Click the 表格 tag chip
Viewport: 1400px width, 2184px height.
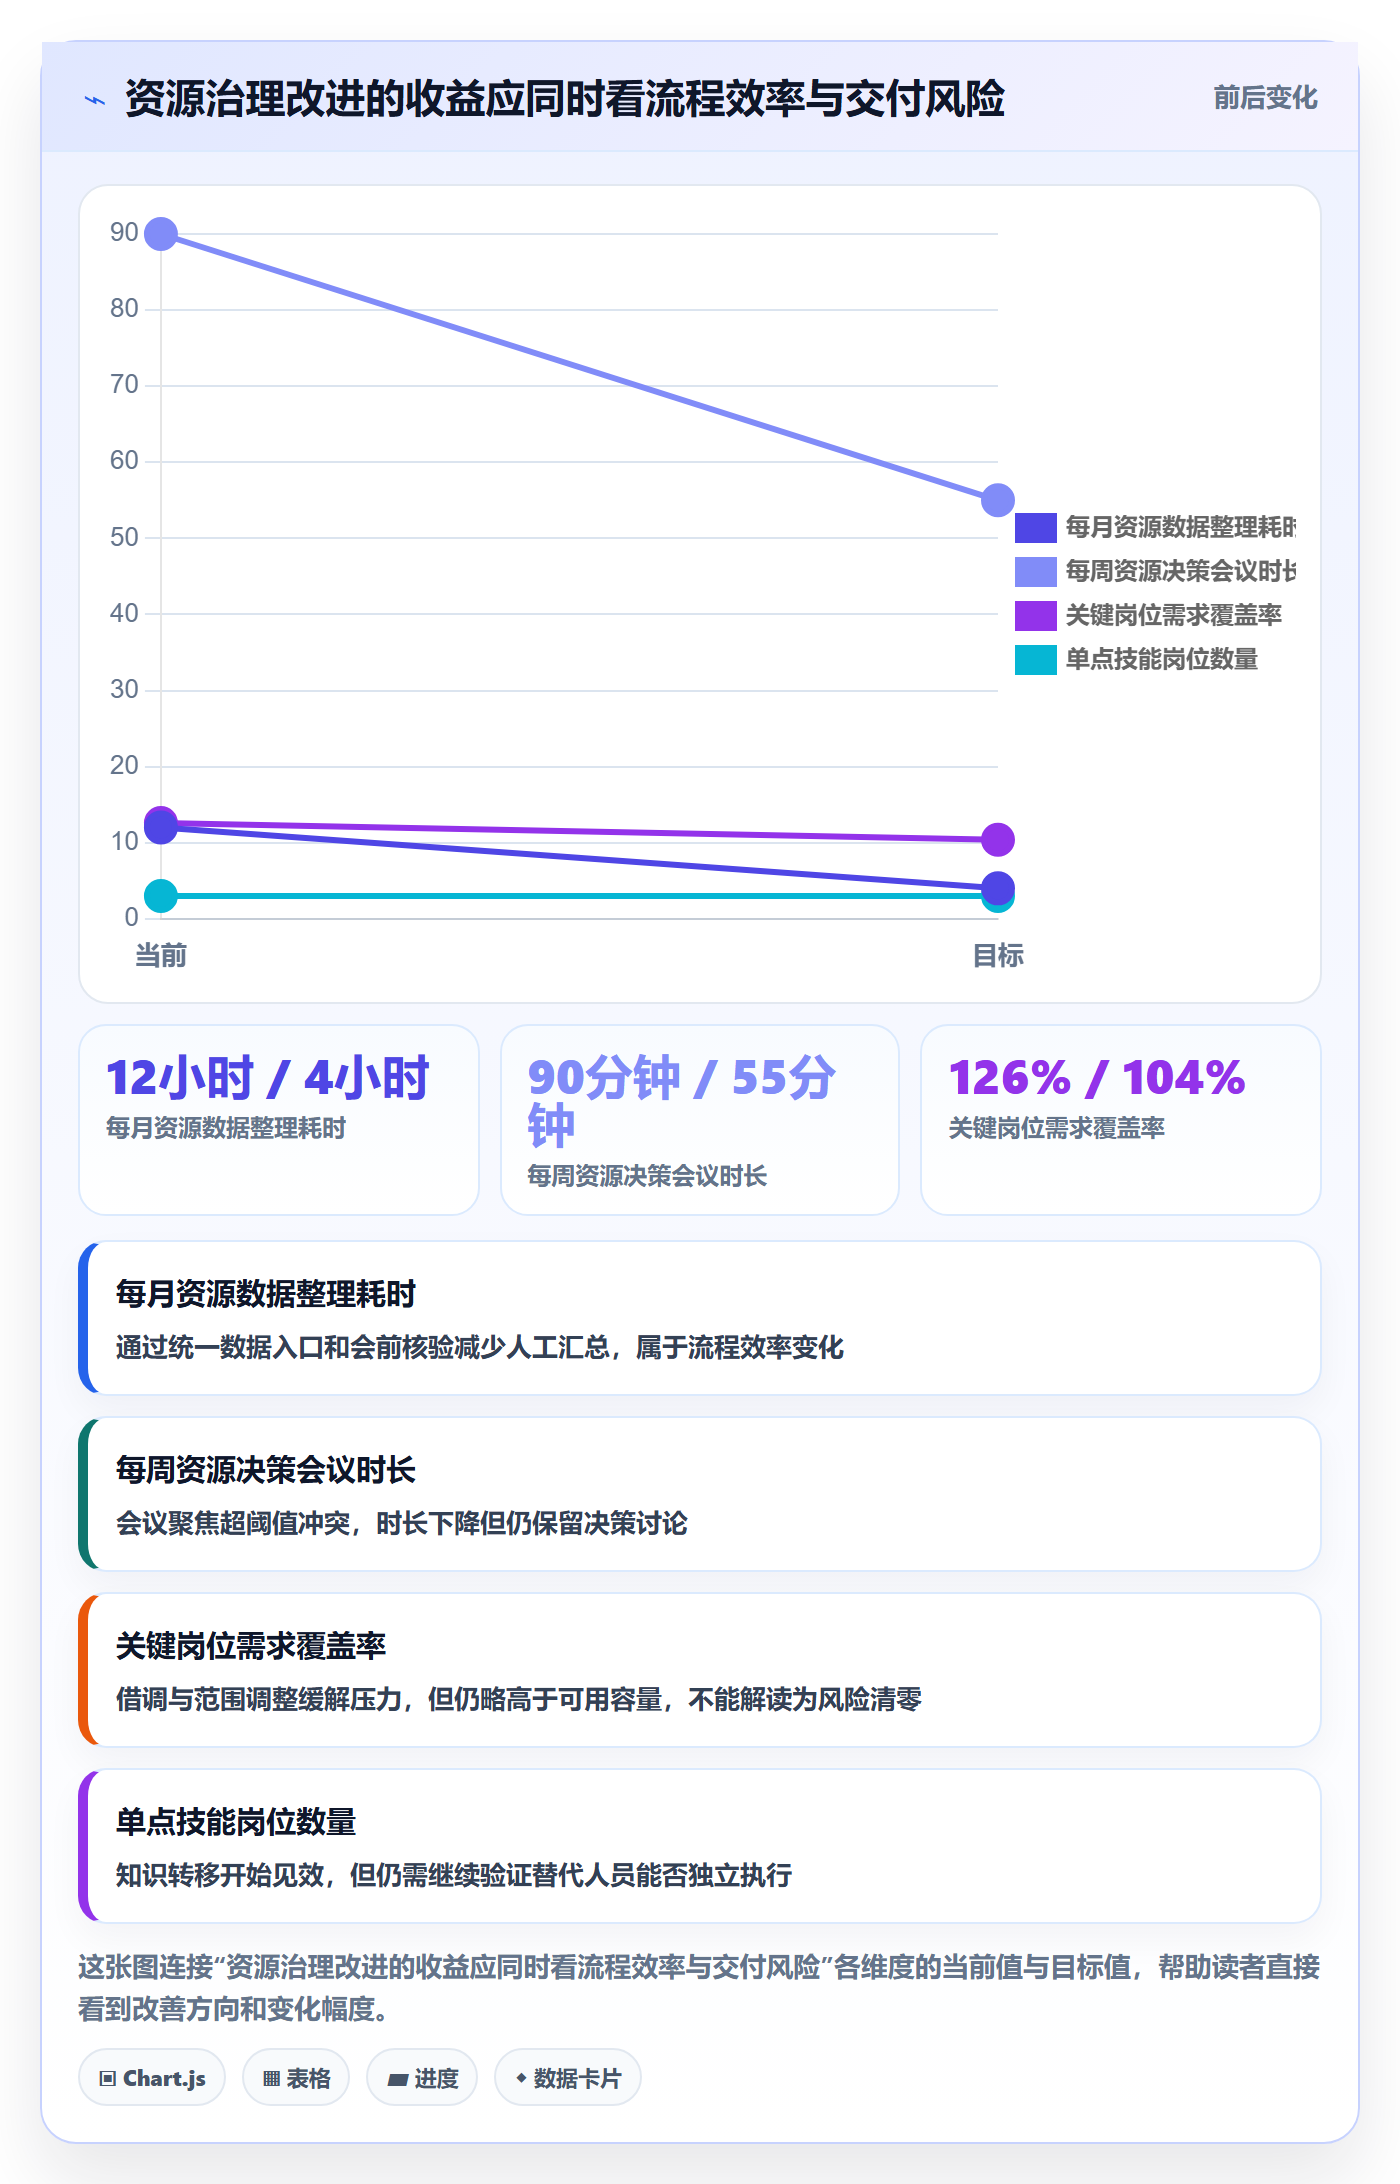pyautogui.click(x=296, y=2077)
